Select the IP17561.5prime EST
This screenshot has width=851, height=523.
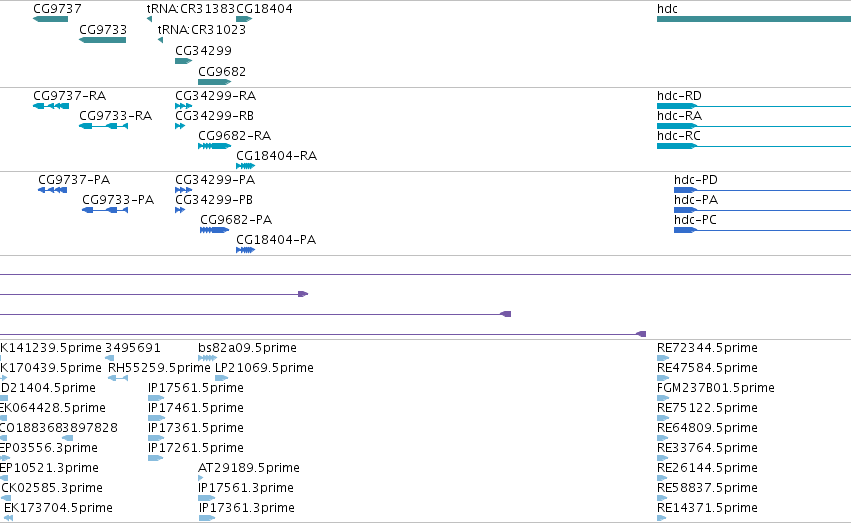click(x=156, y=399)
